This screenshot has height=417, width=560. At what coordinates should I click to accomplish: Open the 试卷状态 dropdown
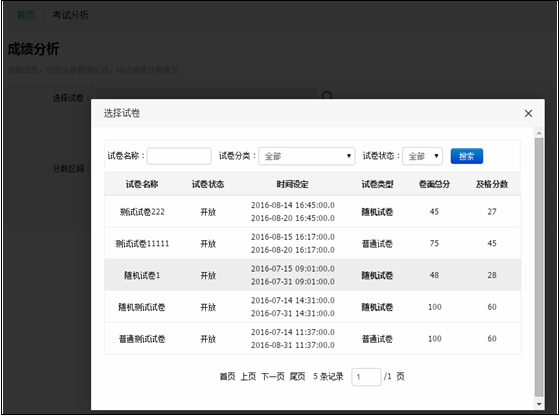click(x=422, y=156)
